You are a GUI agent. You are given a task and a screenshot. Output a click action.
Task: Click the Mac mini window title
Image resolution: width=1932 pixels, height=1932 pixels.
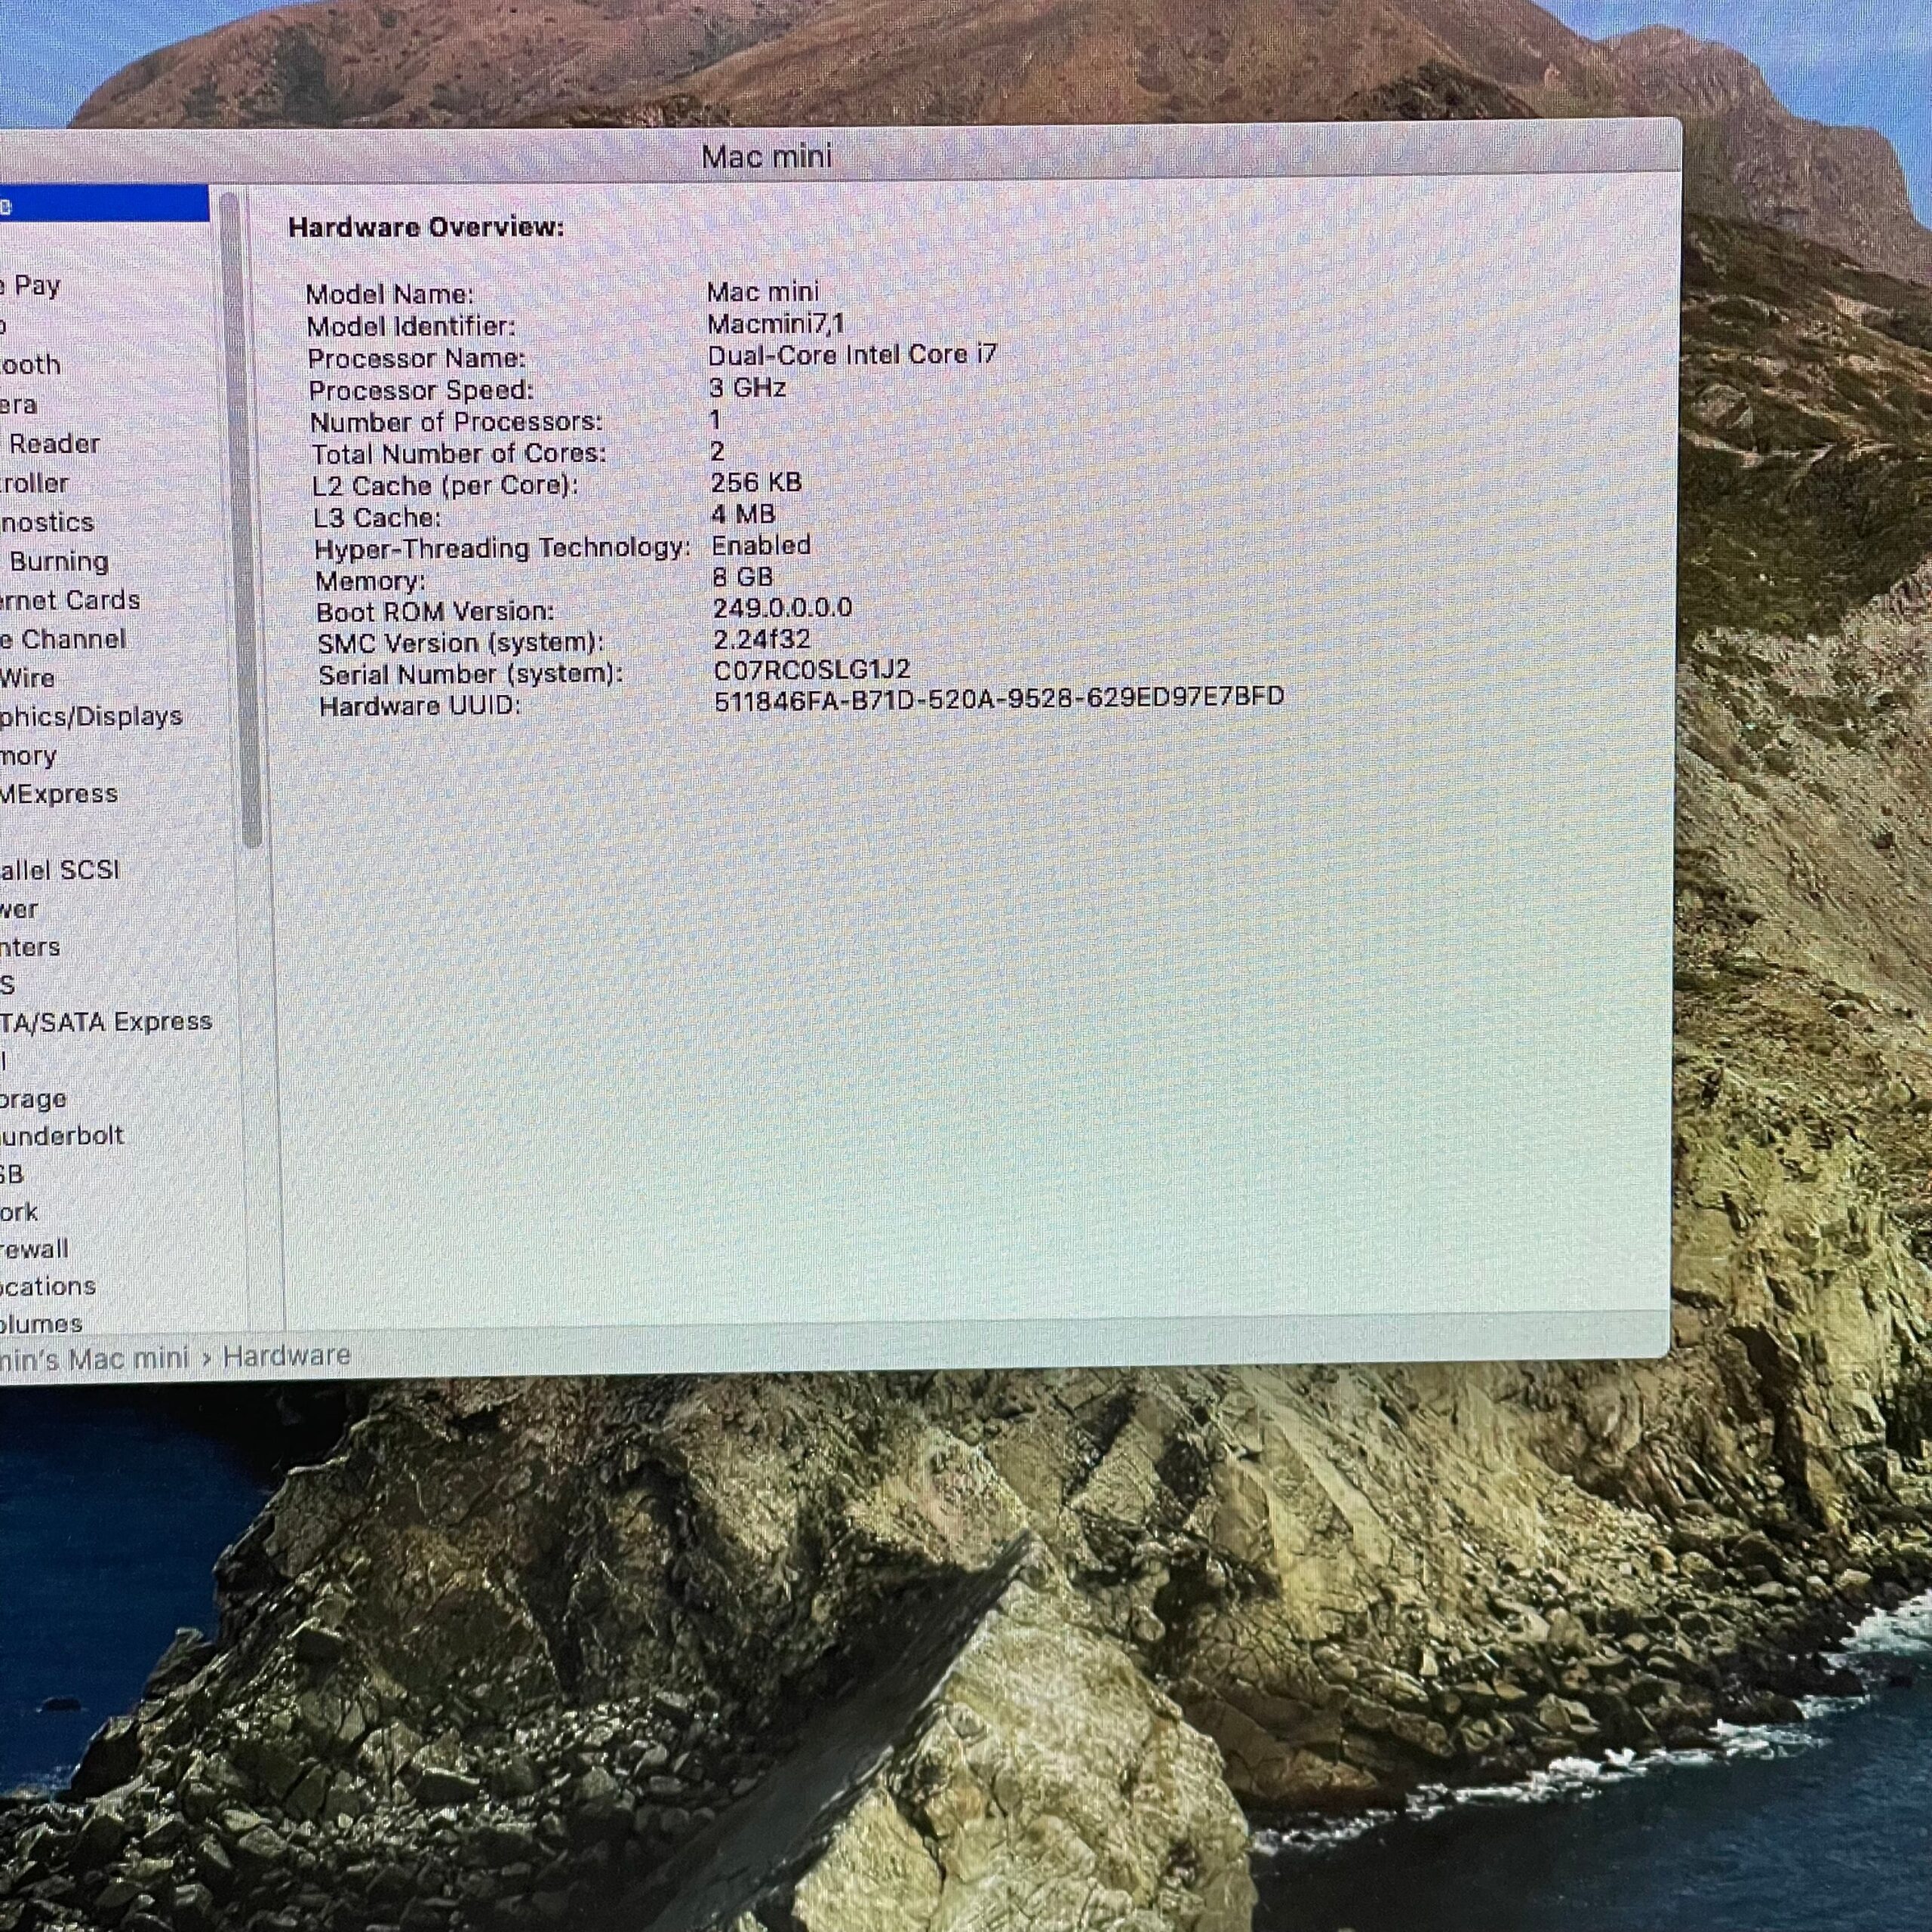pos(766,157)
